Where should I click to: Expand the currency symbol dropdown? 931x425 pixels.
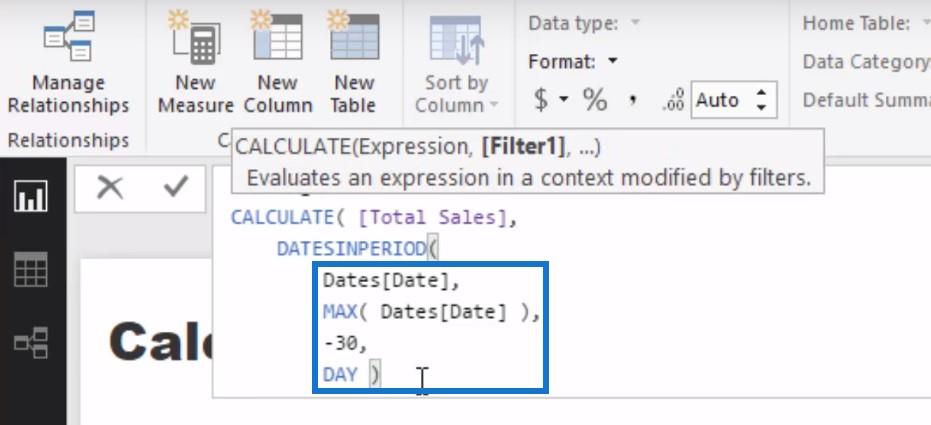563,100
